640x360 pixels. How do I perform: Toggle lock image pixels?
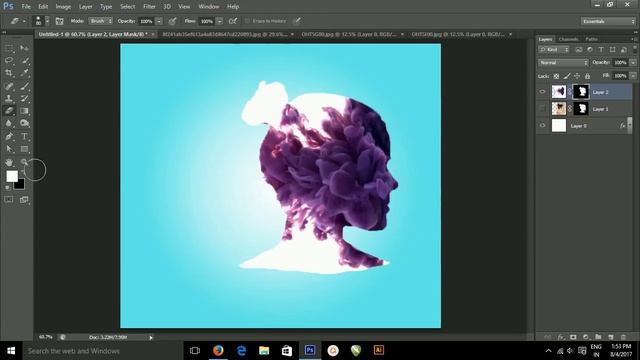tap(567, 76)
